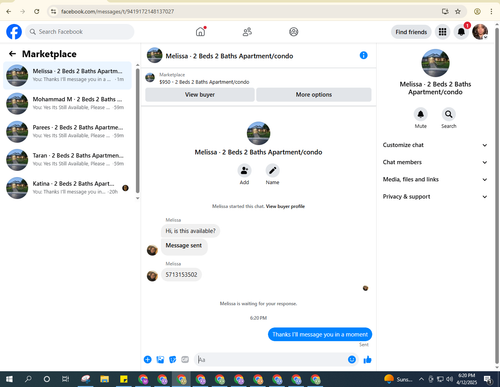Expand Media, files and links section
This screenshot has width=500, height=387.
(435, 179)
